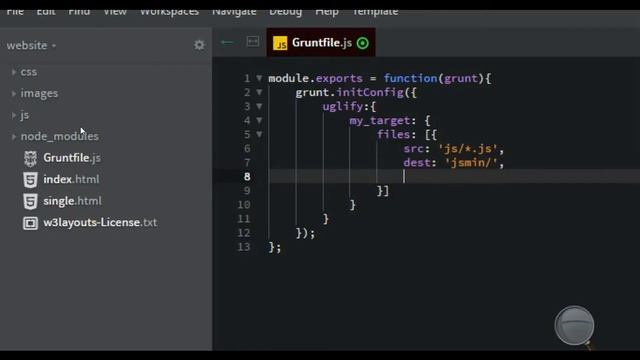Collapse code fold arrow on line 2
The height and width of the screenshot is (360, 640).
259,92
